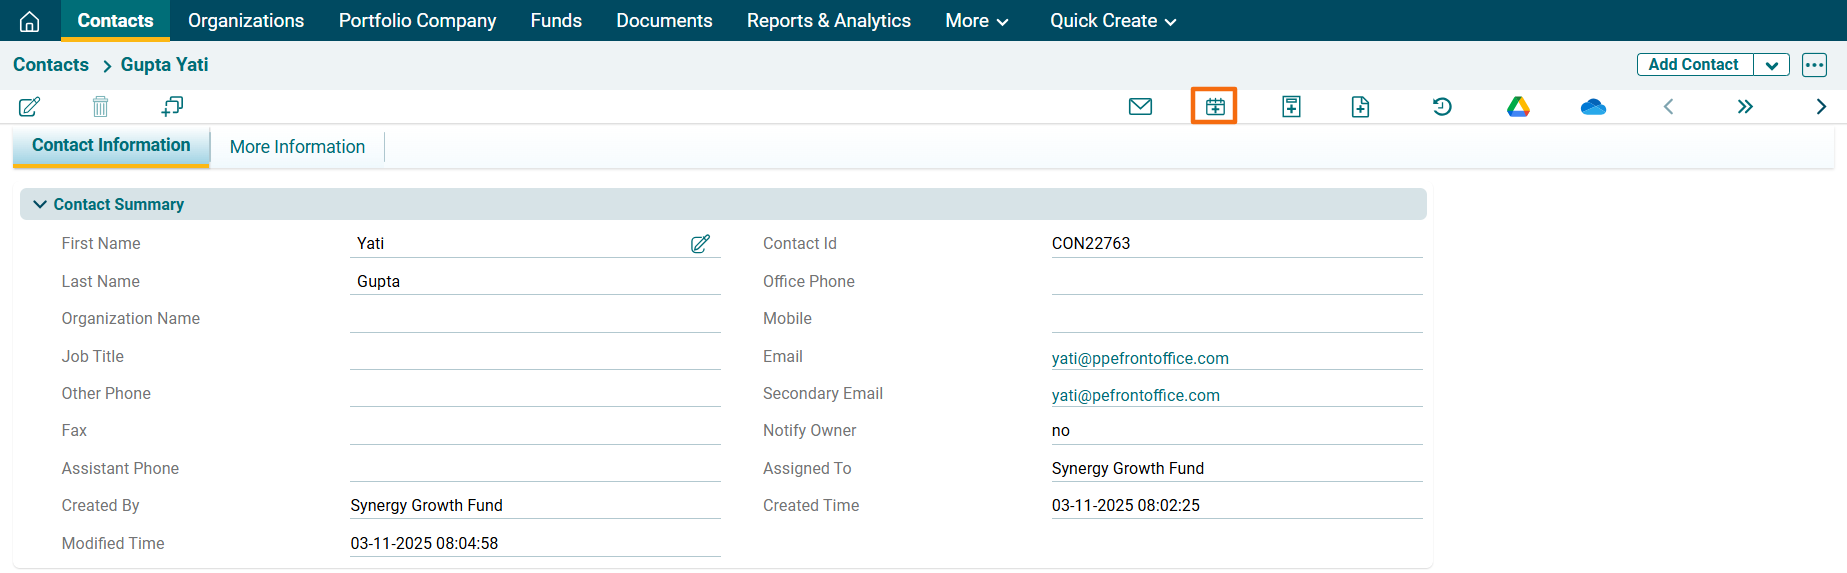Go to next record with right arrow
1847x573 pixels.
1820,106
